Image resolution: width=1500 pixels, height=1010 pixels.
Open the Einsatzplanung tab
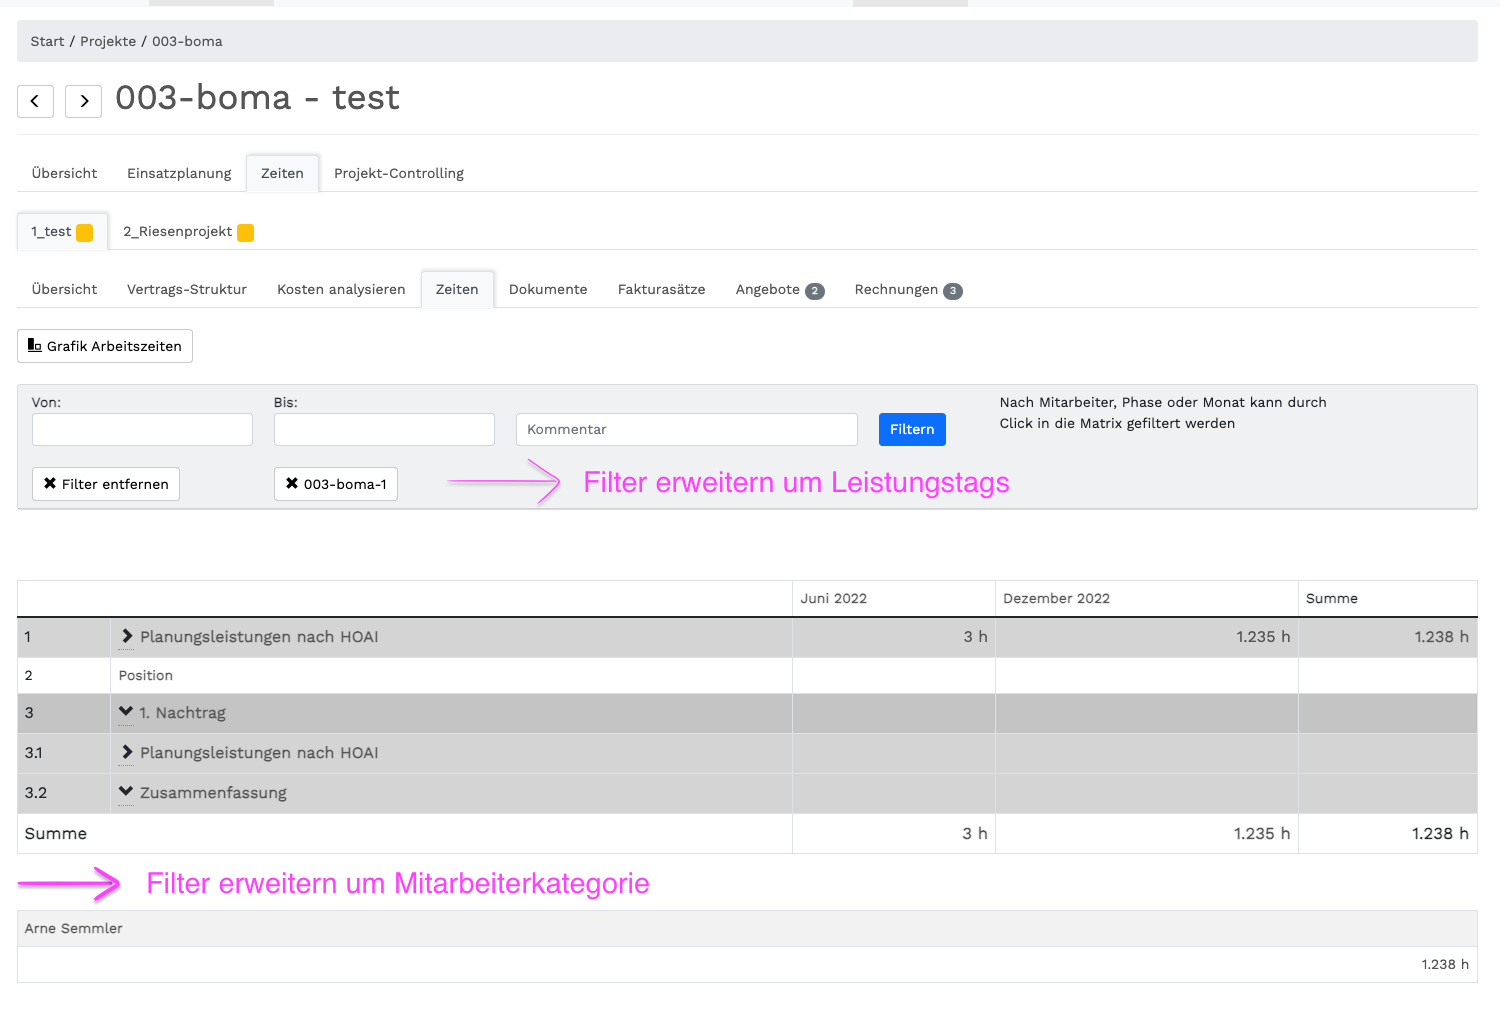pyautogui.click(x=179, y=173)
